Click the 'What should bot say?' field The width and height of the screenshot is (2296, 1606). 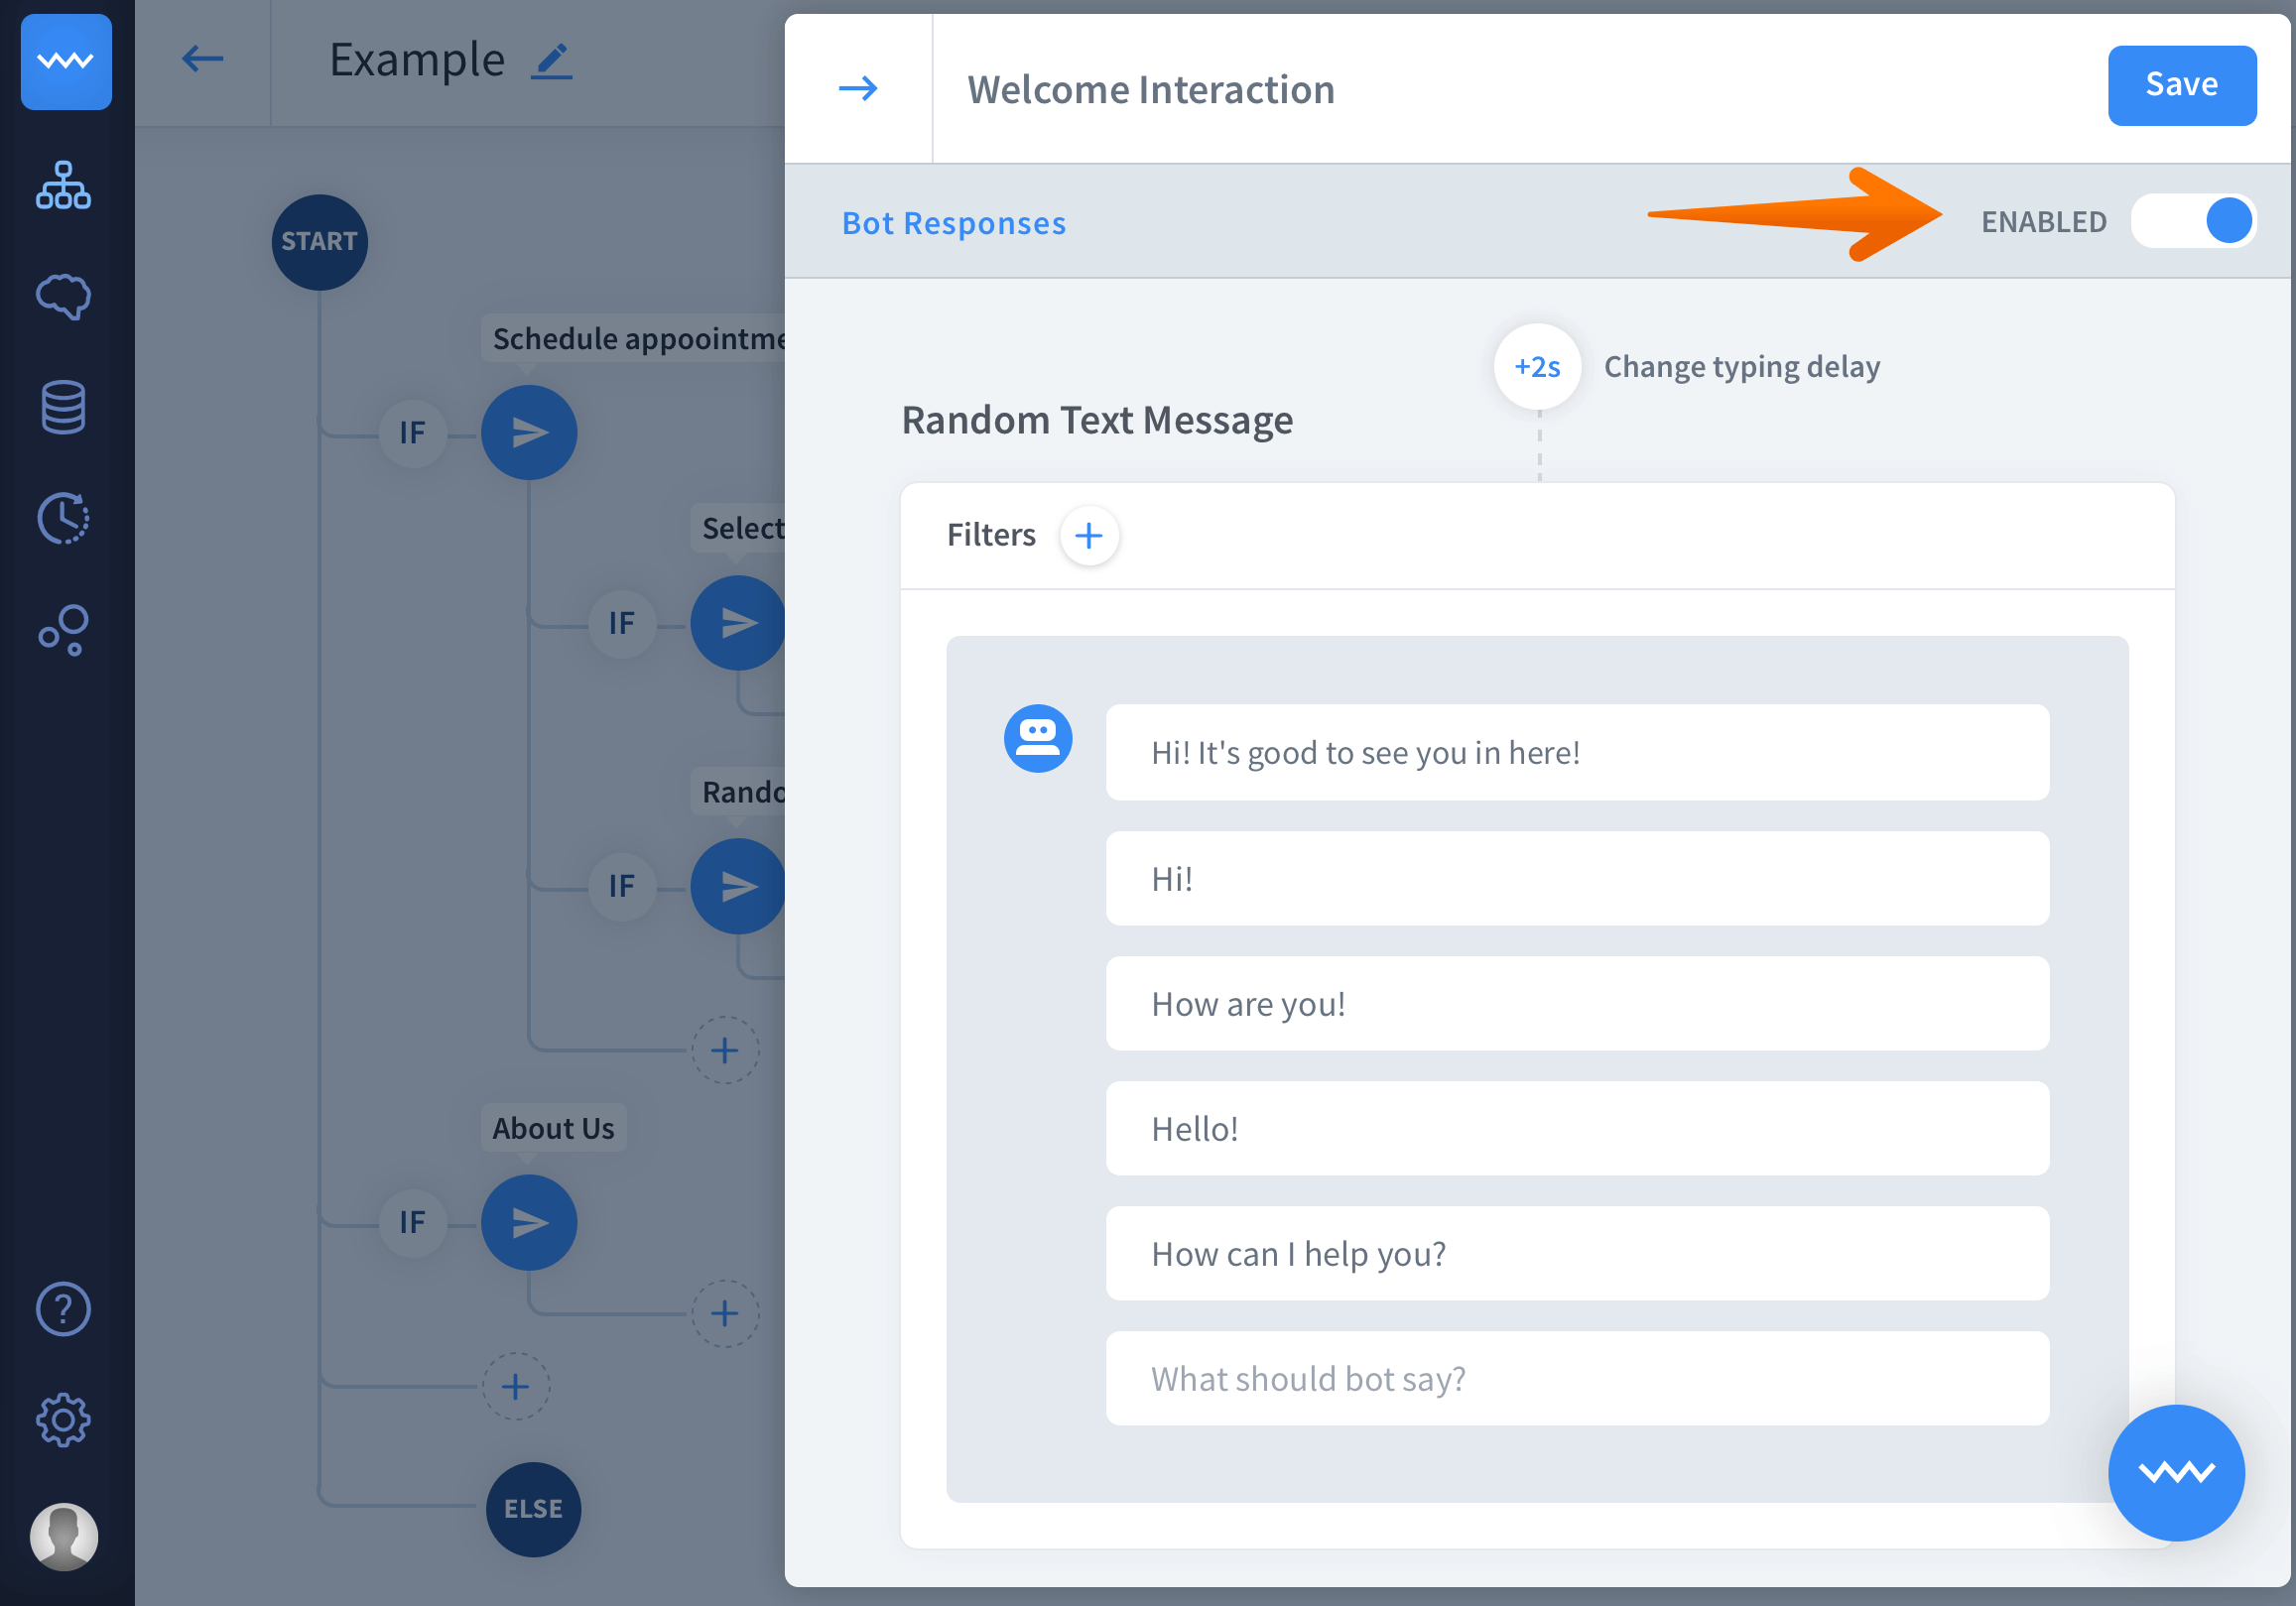click(1576, 1378)
